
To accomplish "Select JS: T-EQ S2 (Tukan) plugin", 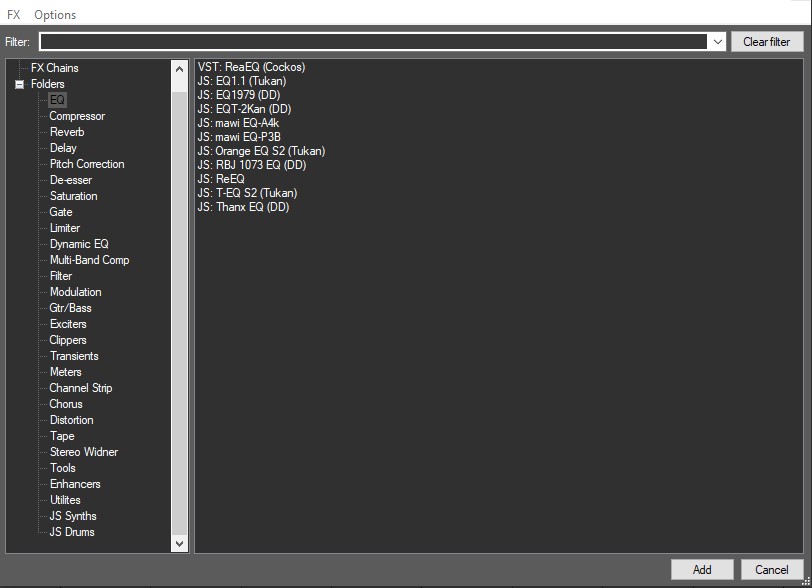I will 247,193.
